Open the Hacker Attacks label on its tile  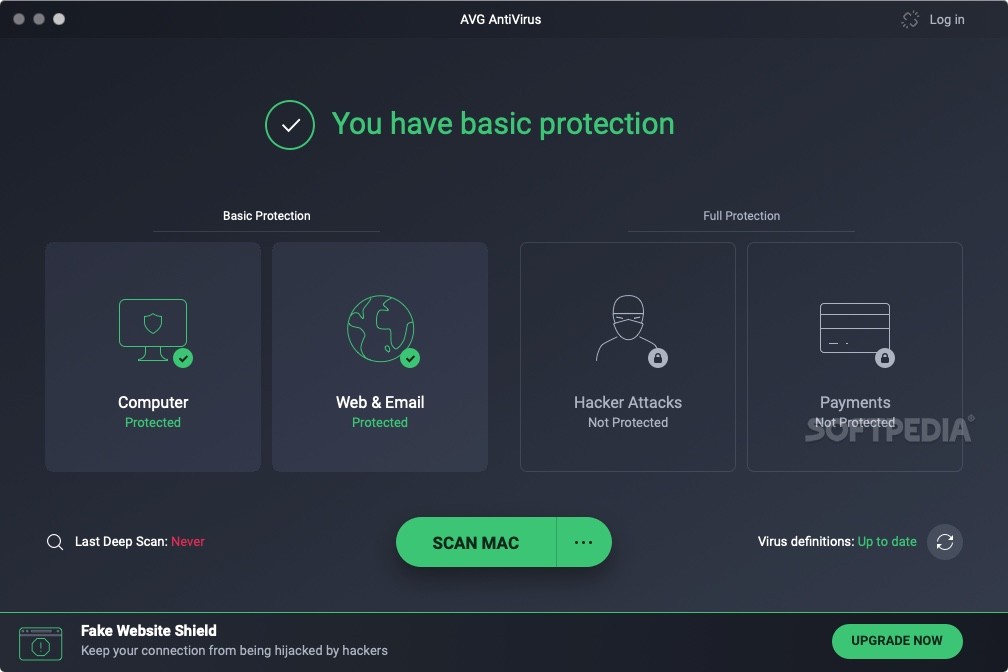[x=627, y=403]
